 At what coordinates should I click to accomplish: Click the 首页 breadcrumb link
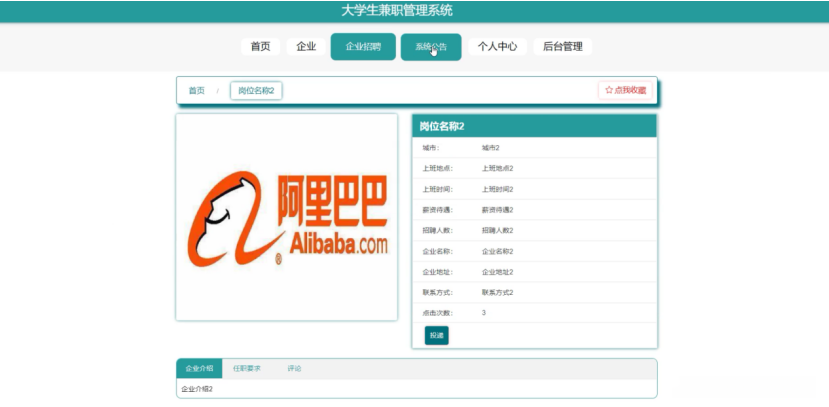pyautogui.click(x=197, y=90)
